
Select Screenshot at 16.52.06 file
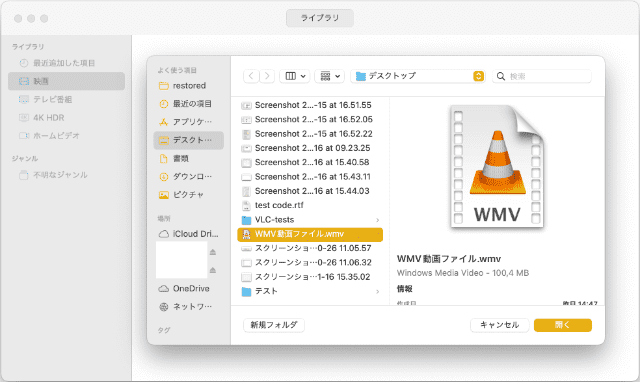coord(310,120)
